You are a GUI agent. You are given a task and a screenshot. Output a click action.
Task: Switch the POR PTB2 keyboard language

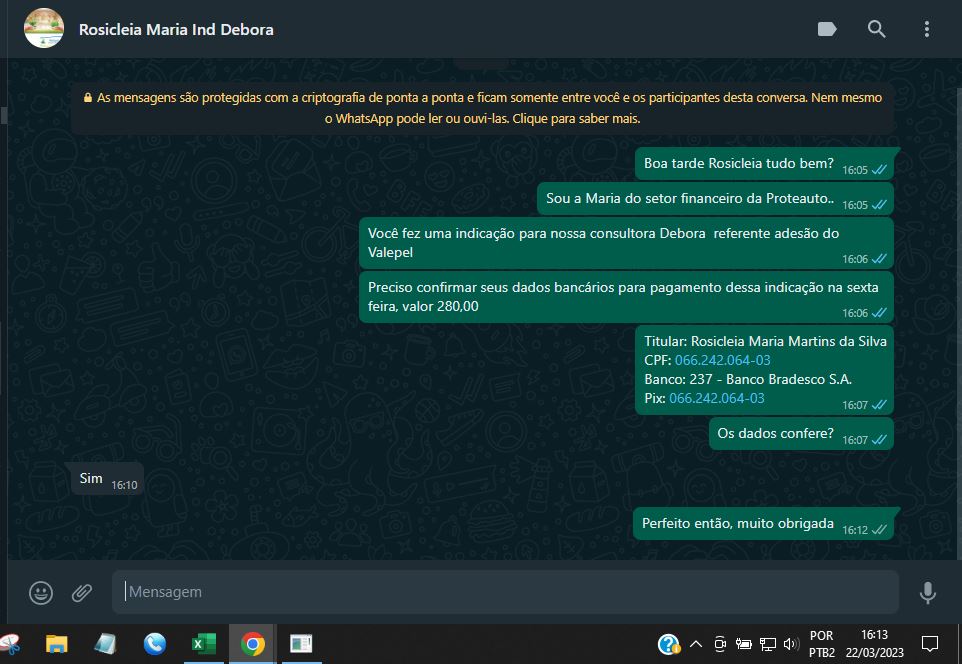tap(821, 644)
